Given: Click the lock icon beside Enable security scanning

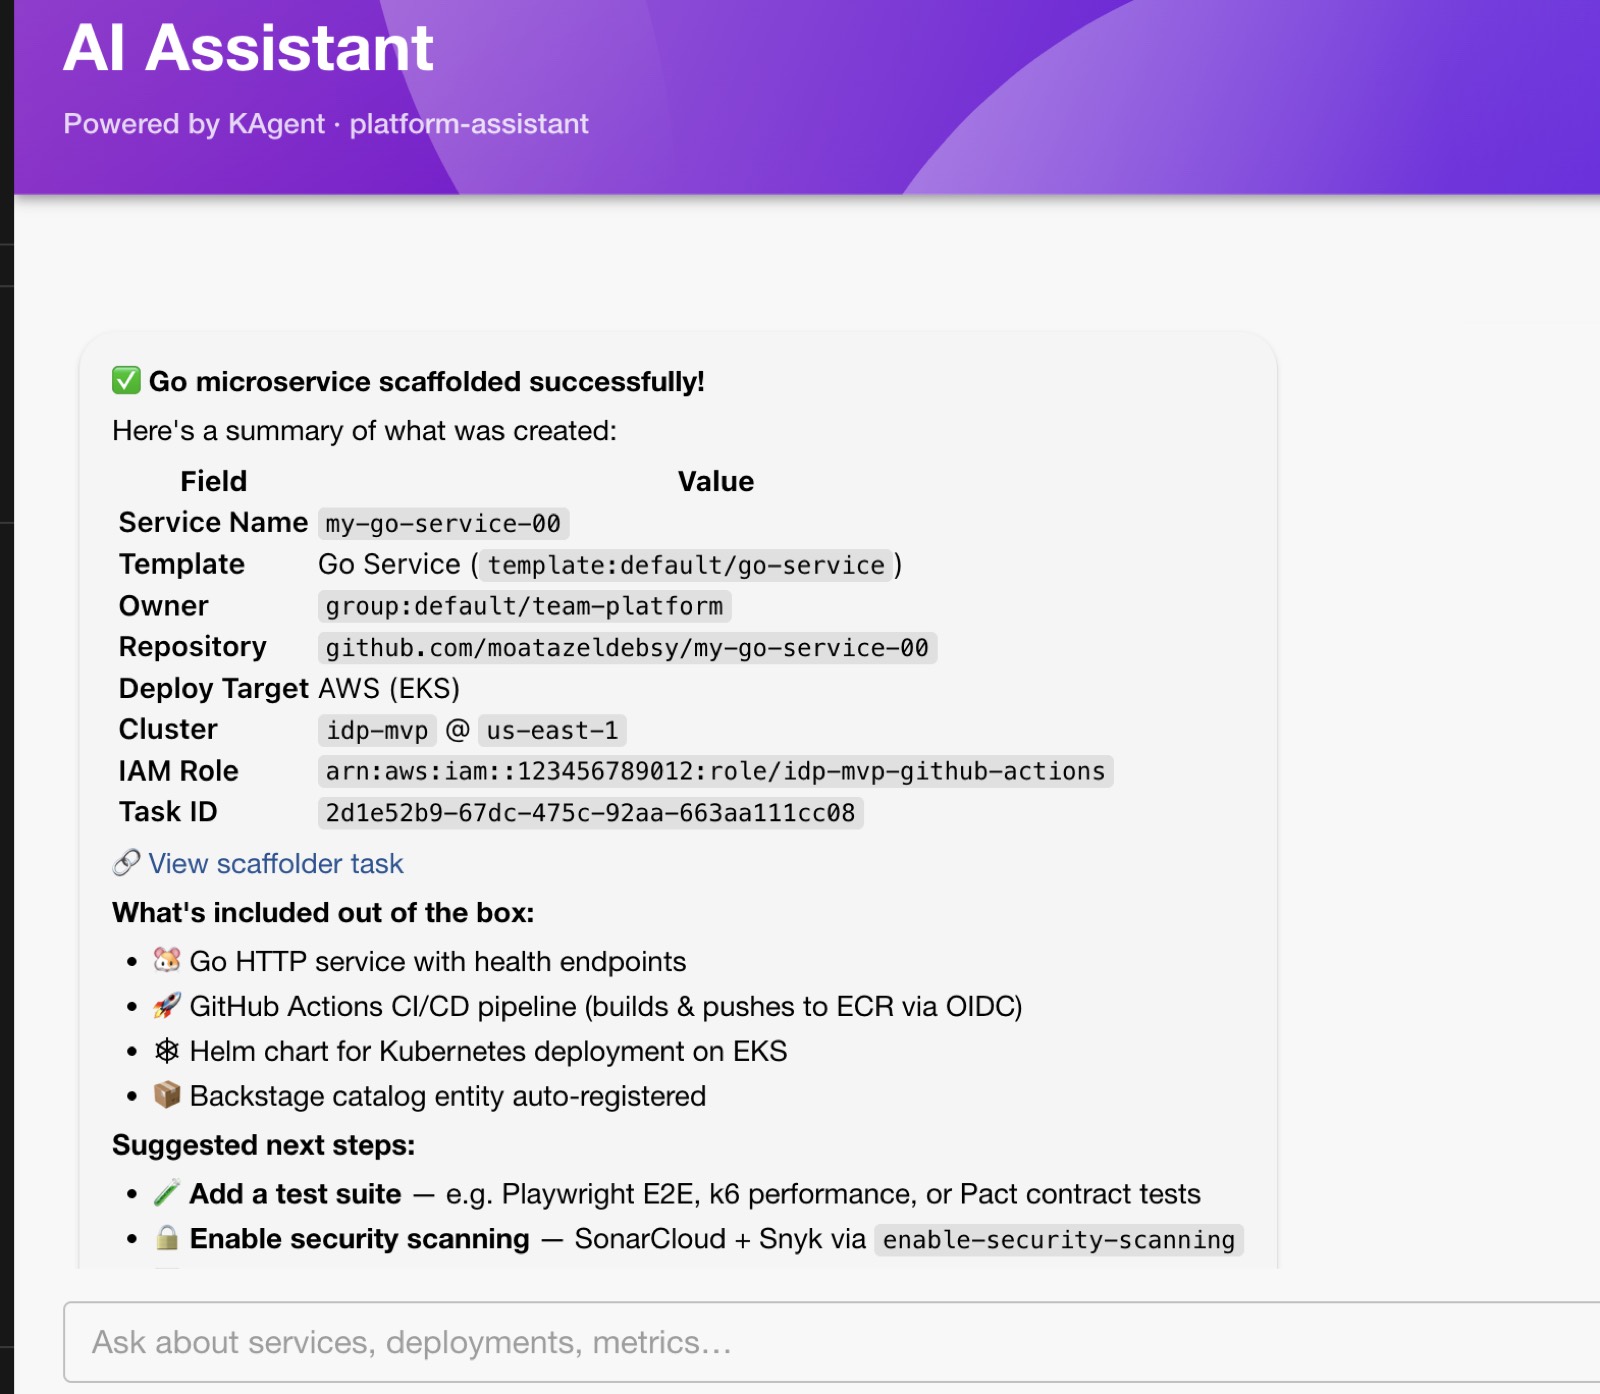Looking at the screenshot, I should [x=167, y=1238].
